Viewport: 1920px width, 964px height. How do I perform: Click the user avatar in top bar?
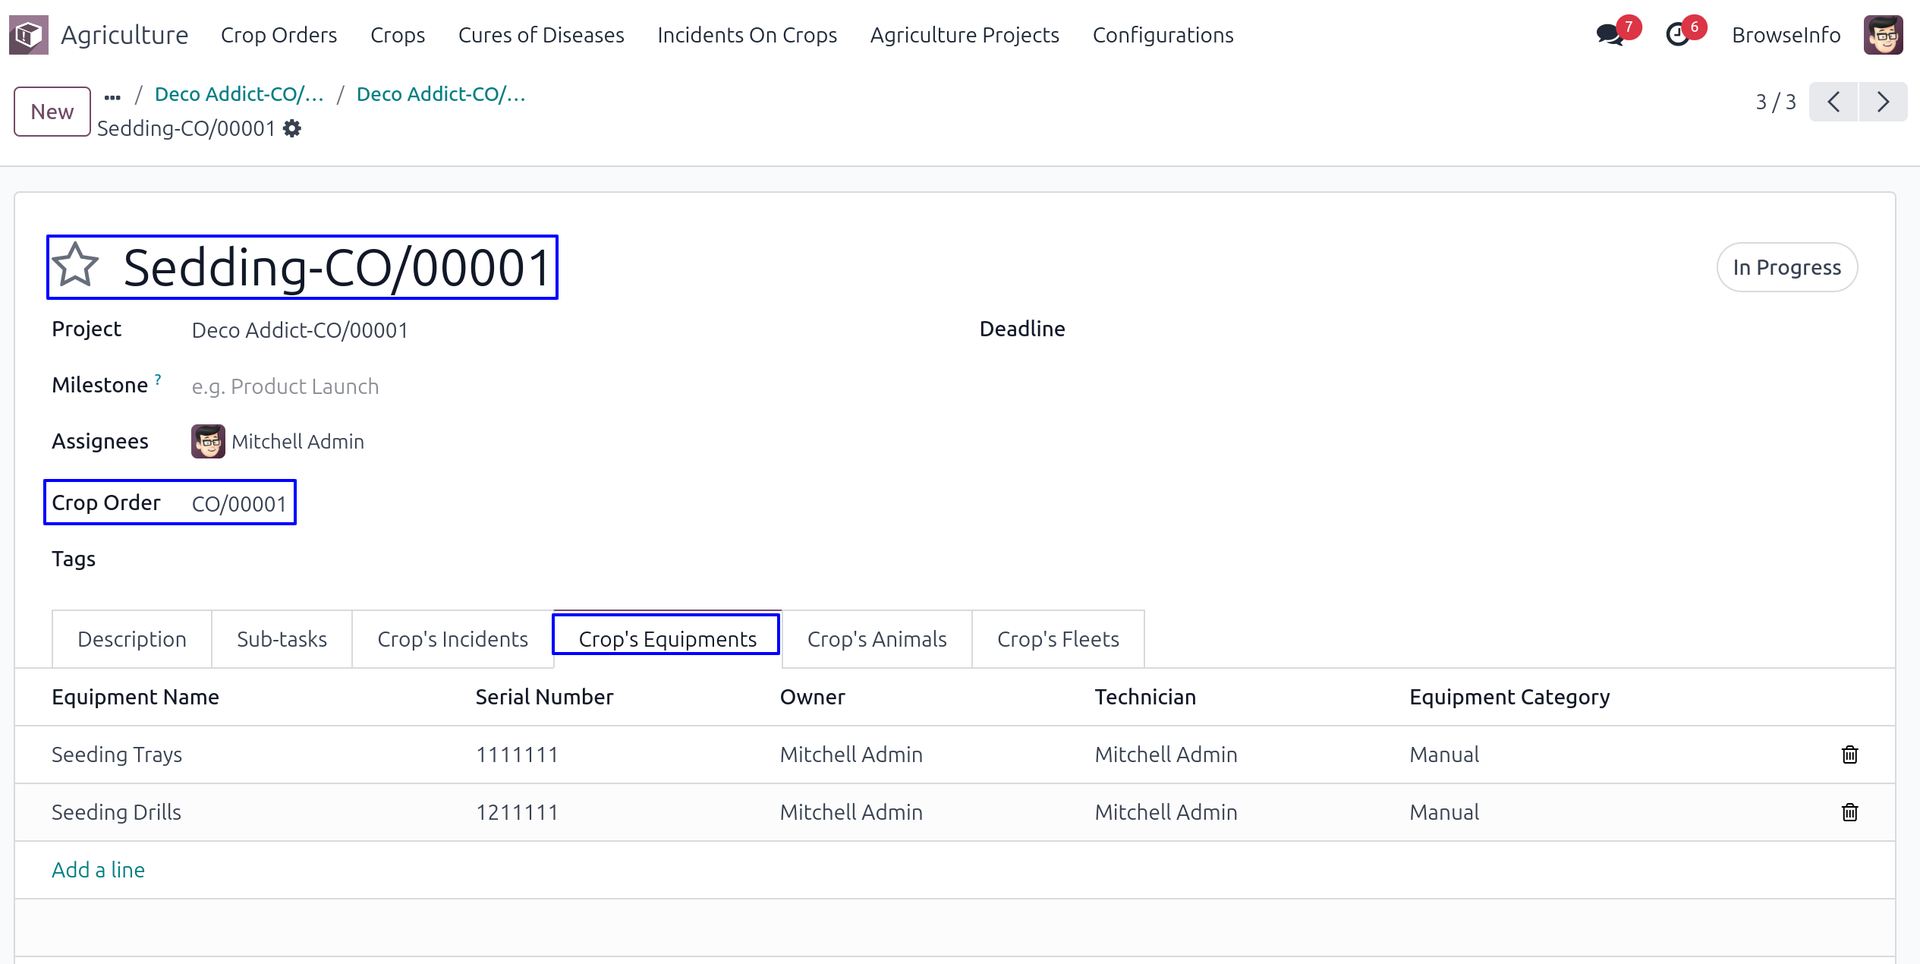[1882, 35]
